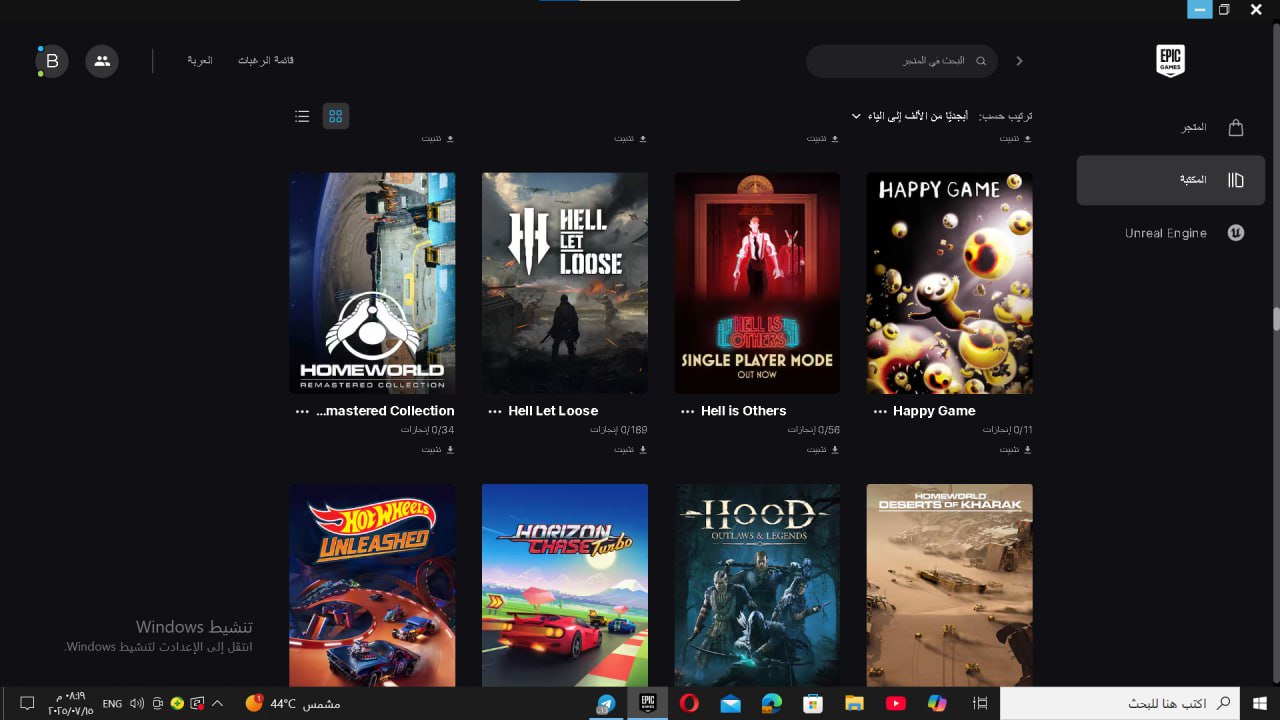Open the friends icon
This screenshot has width=1280, height=720.
point(102,61)
